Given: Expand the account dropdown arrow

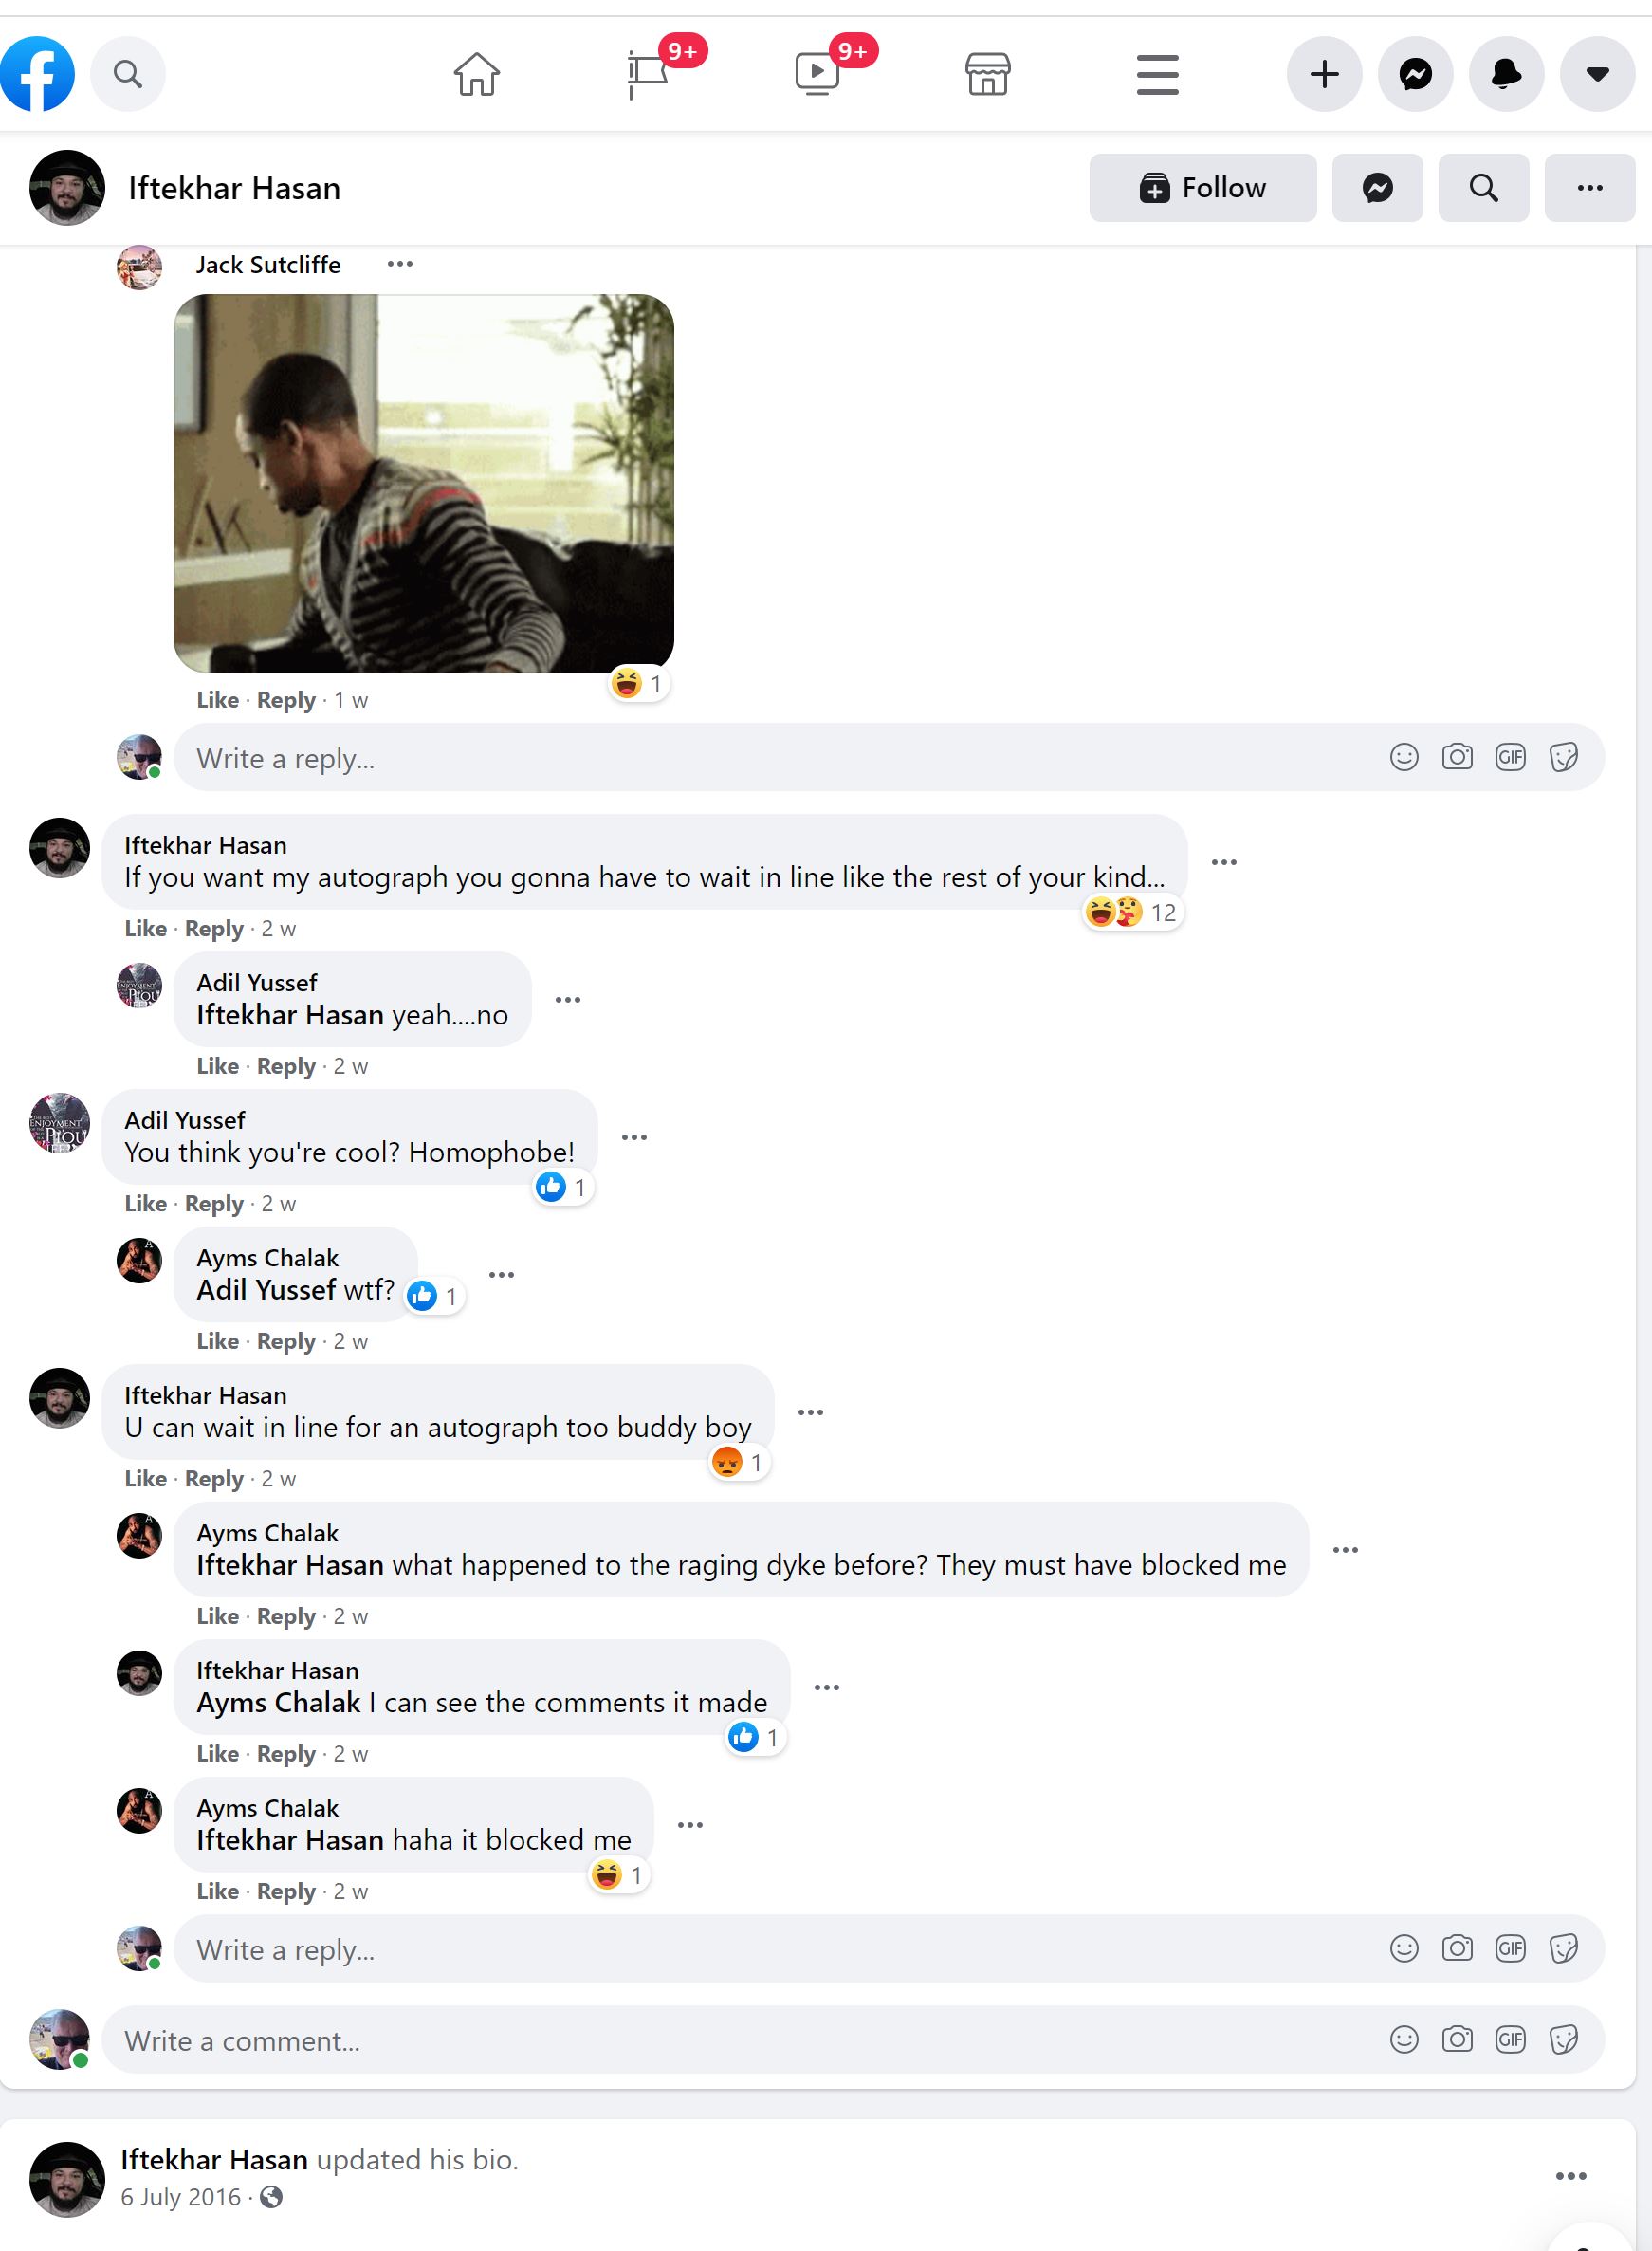Looking at the screenshot, I should [1597, 74].
